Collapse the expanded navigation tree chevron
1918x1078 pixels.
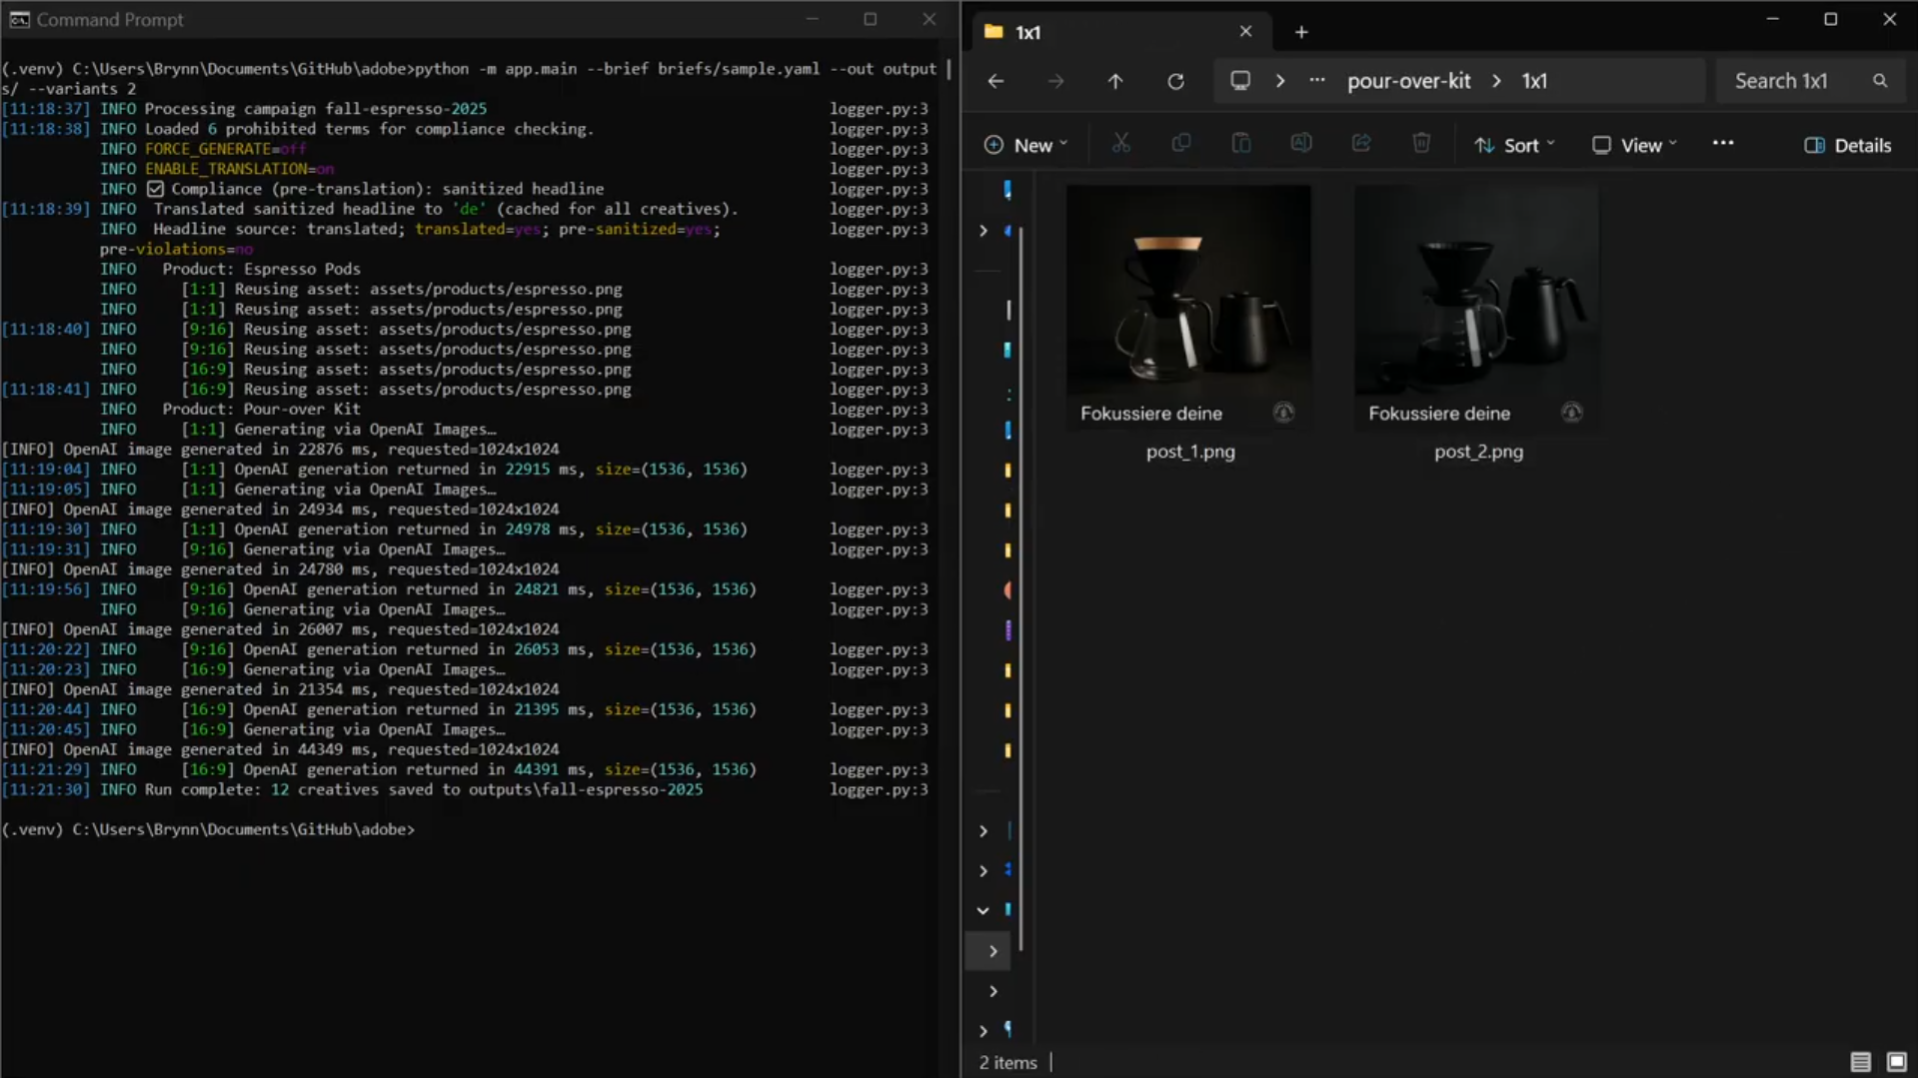click(x=983, y=911)
